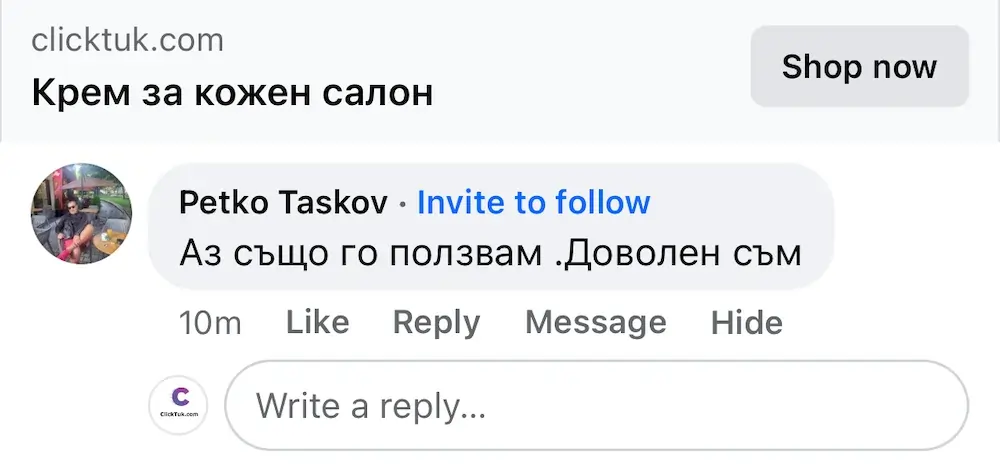Hide Petko Taskov's comment
Screen dimensions: 1000x468
(x=746, y=322)
